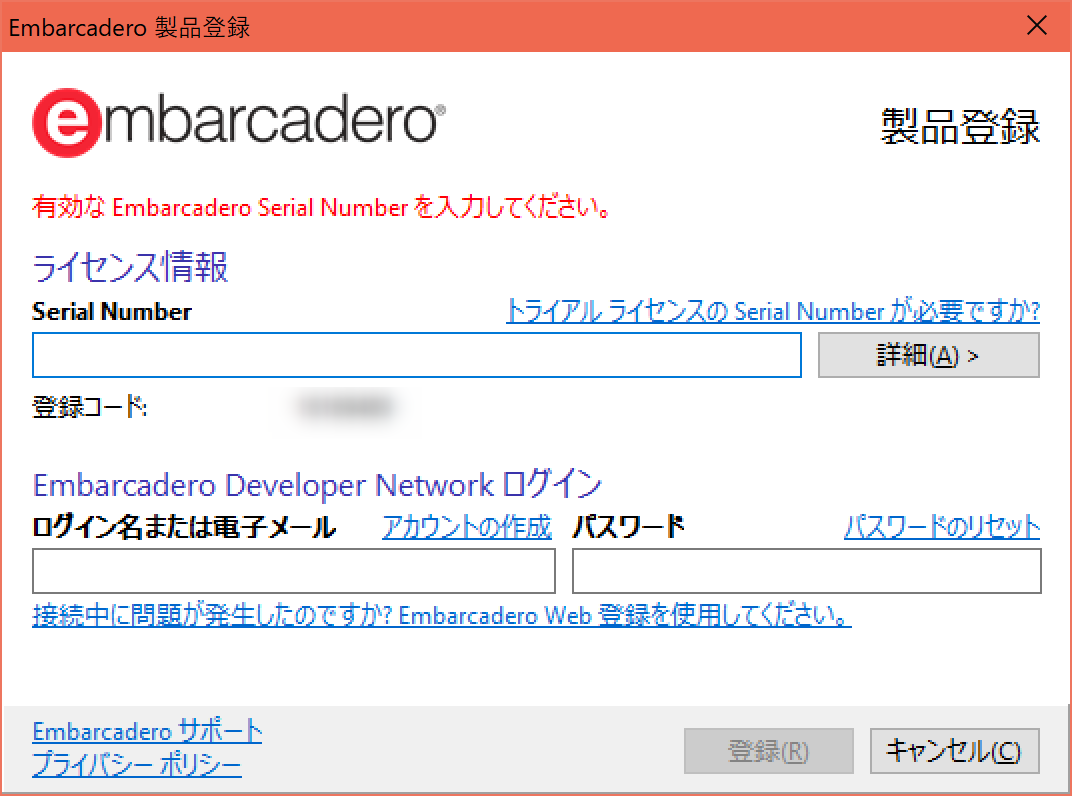Click the キャンセル(C) button
The width and height of the screenshot is (1072, 796).
pyautogui.click(x=954, y=751)
